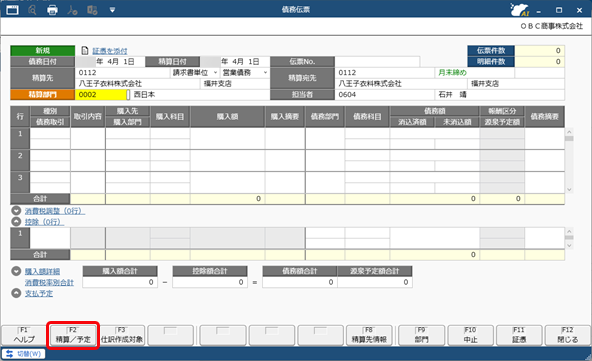Click the 西日本 department name
Screen dimensions: 592x361
click(x=145, y=95)
